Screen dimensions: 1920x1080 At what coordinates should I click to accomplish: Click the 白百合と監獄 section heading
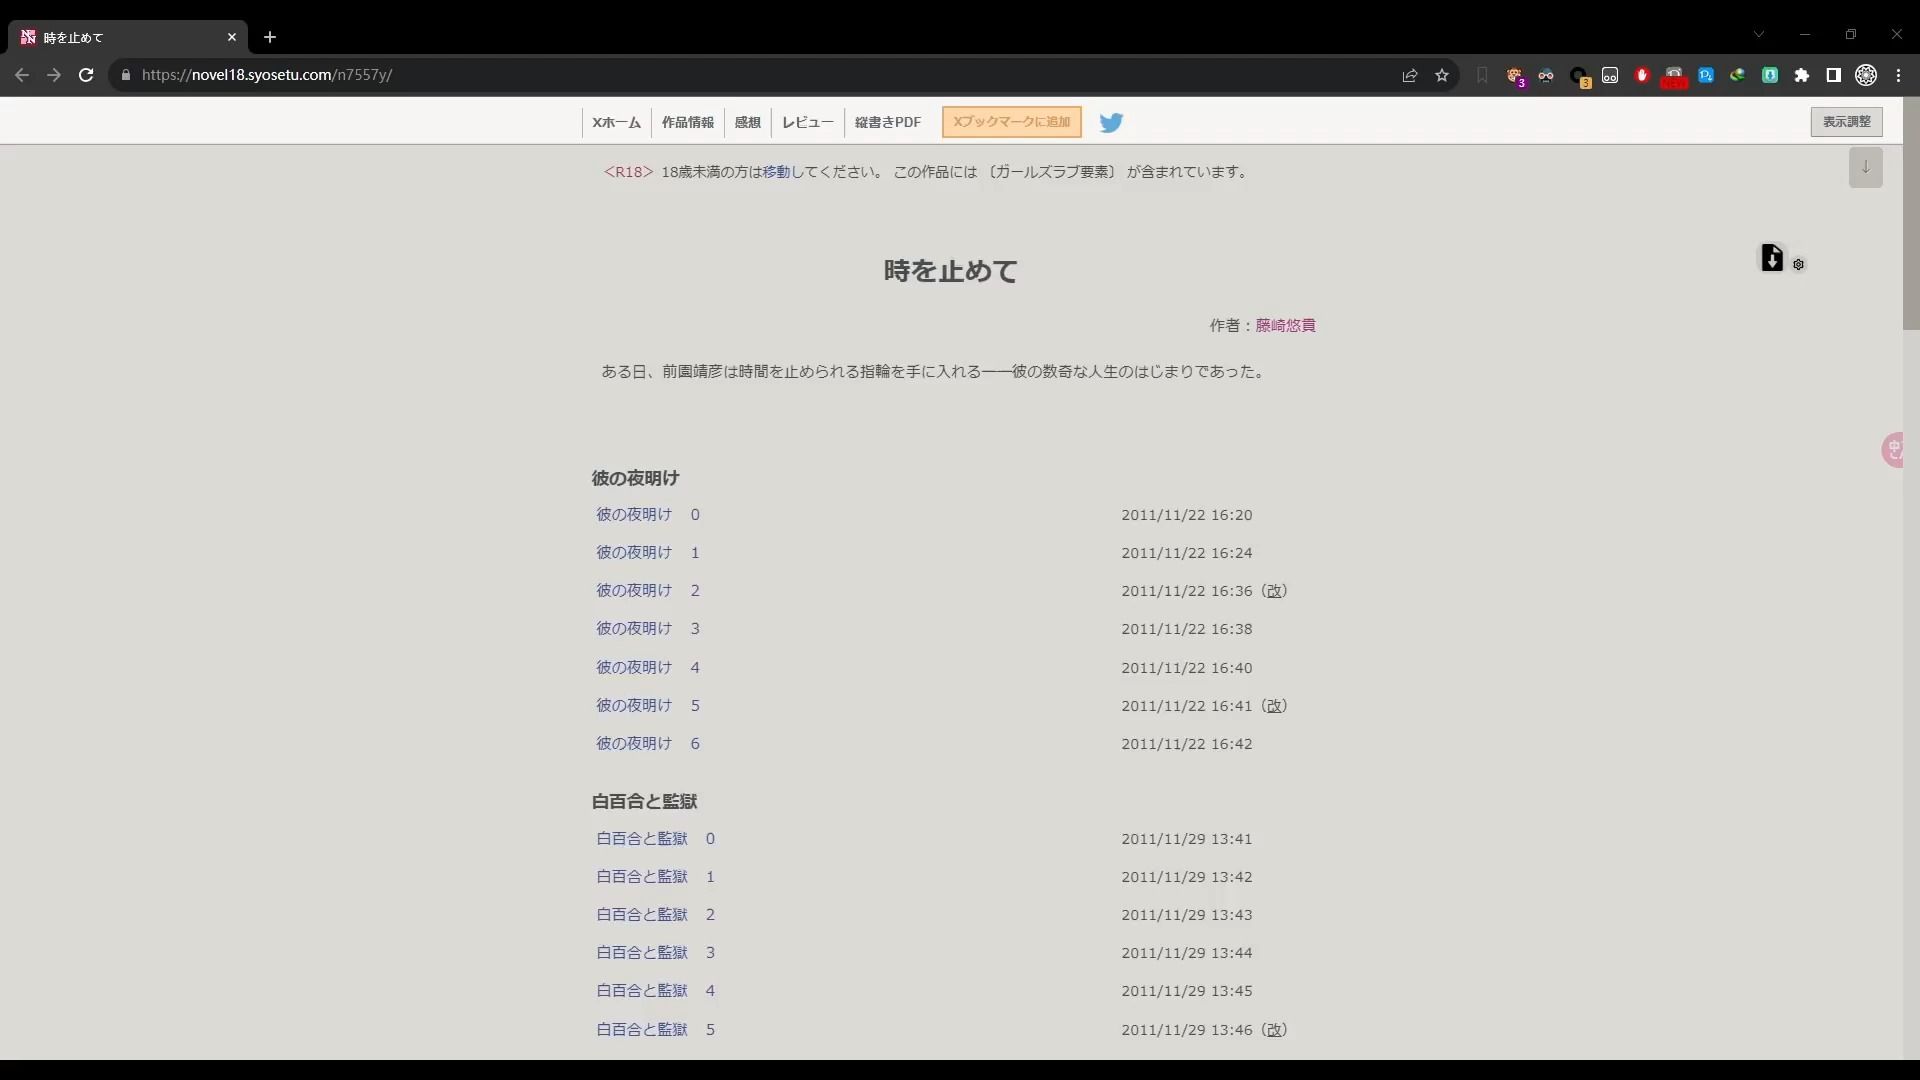pos(644,802)
